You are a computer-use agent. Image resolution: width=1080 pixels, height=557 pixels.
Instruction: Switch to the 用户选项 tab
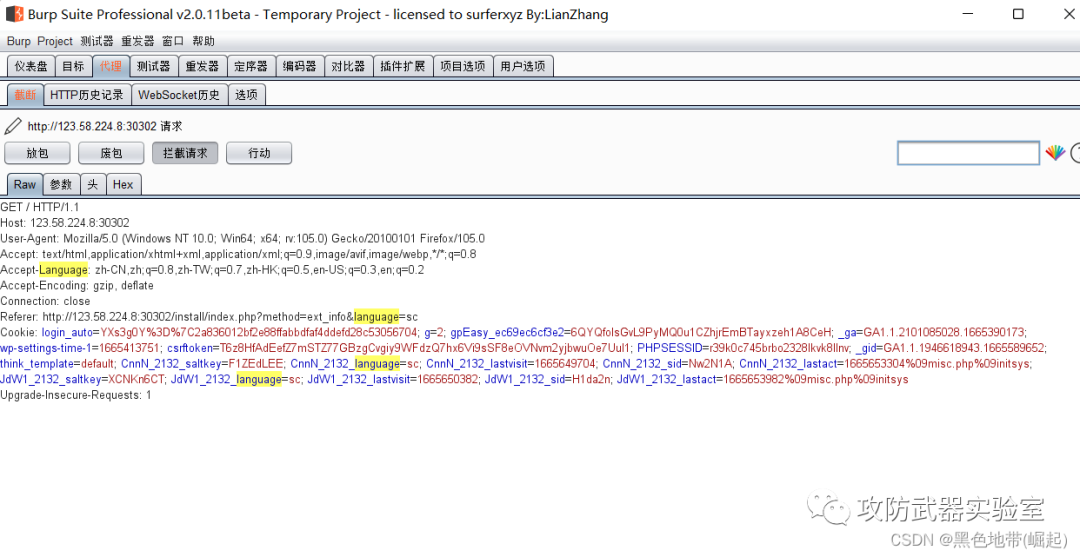tap(523, 67)
